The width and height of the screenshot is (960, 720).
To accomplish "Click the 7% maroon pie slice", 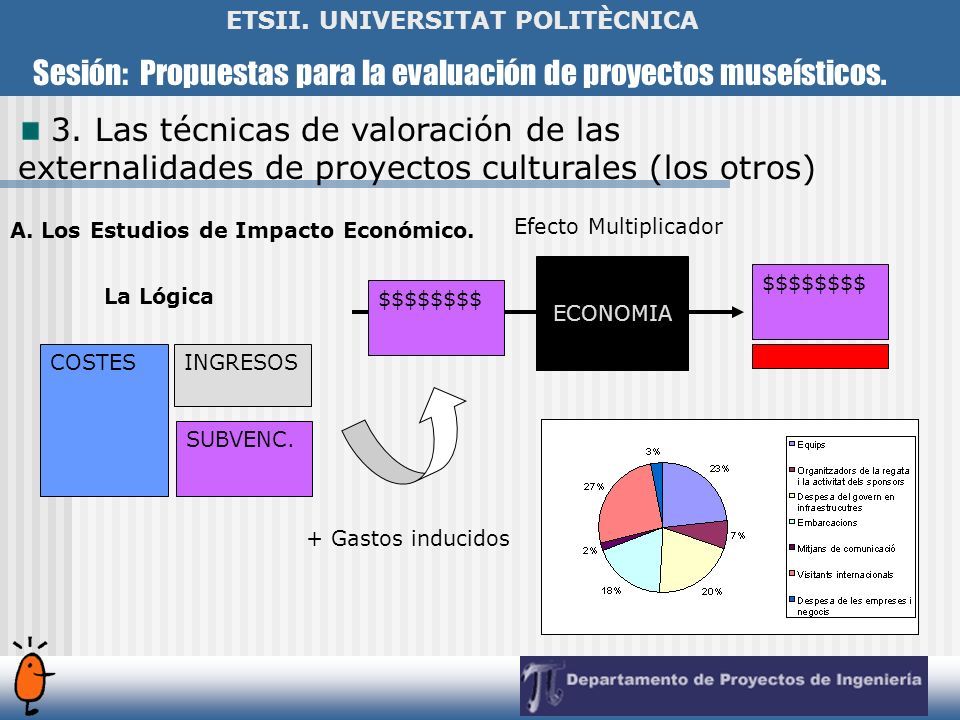I will click(704, 533).
